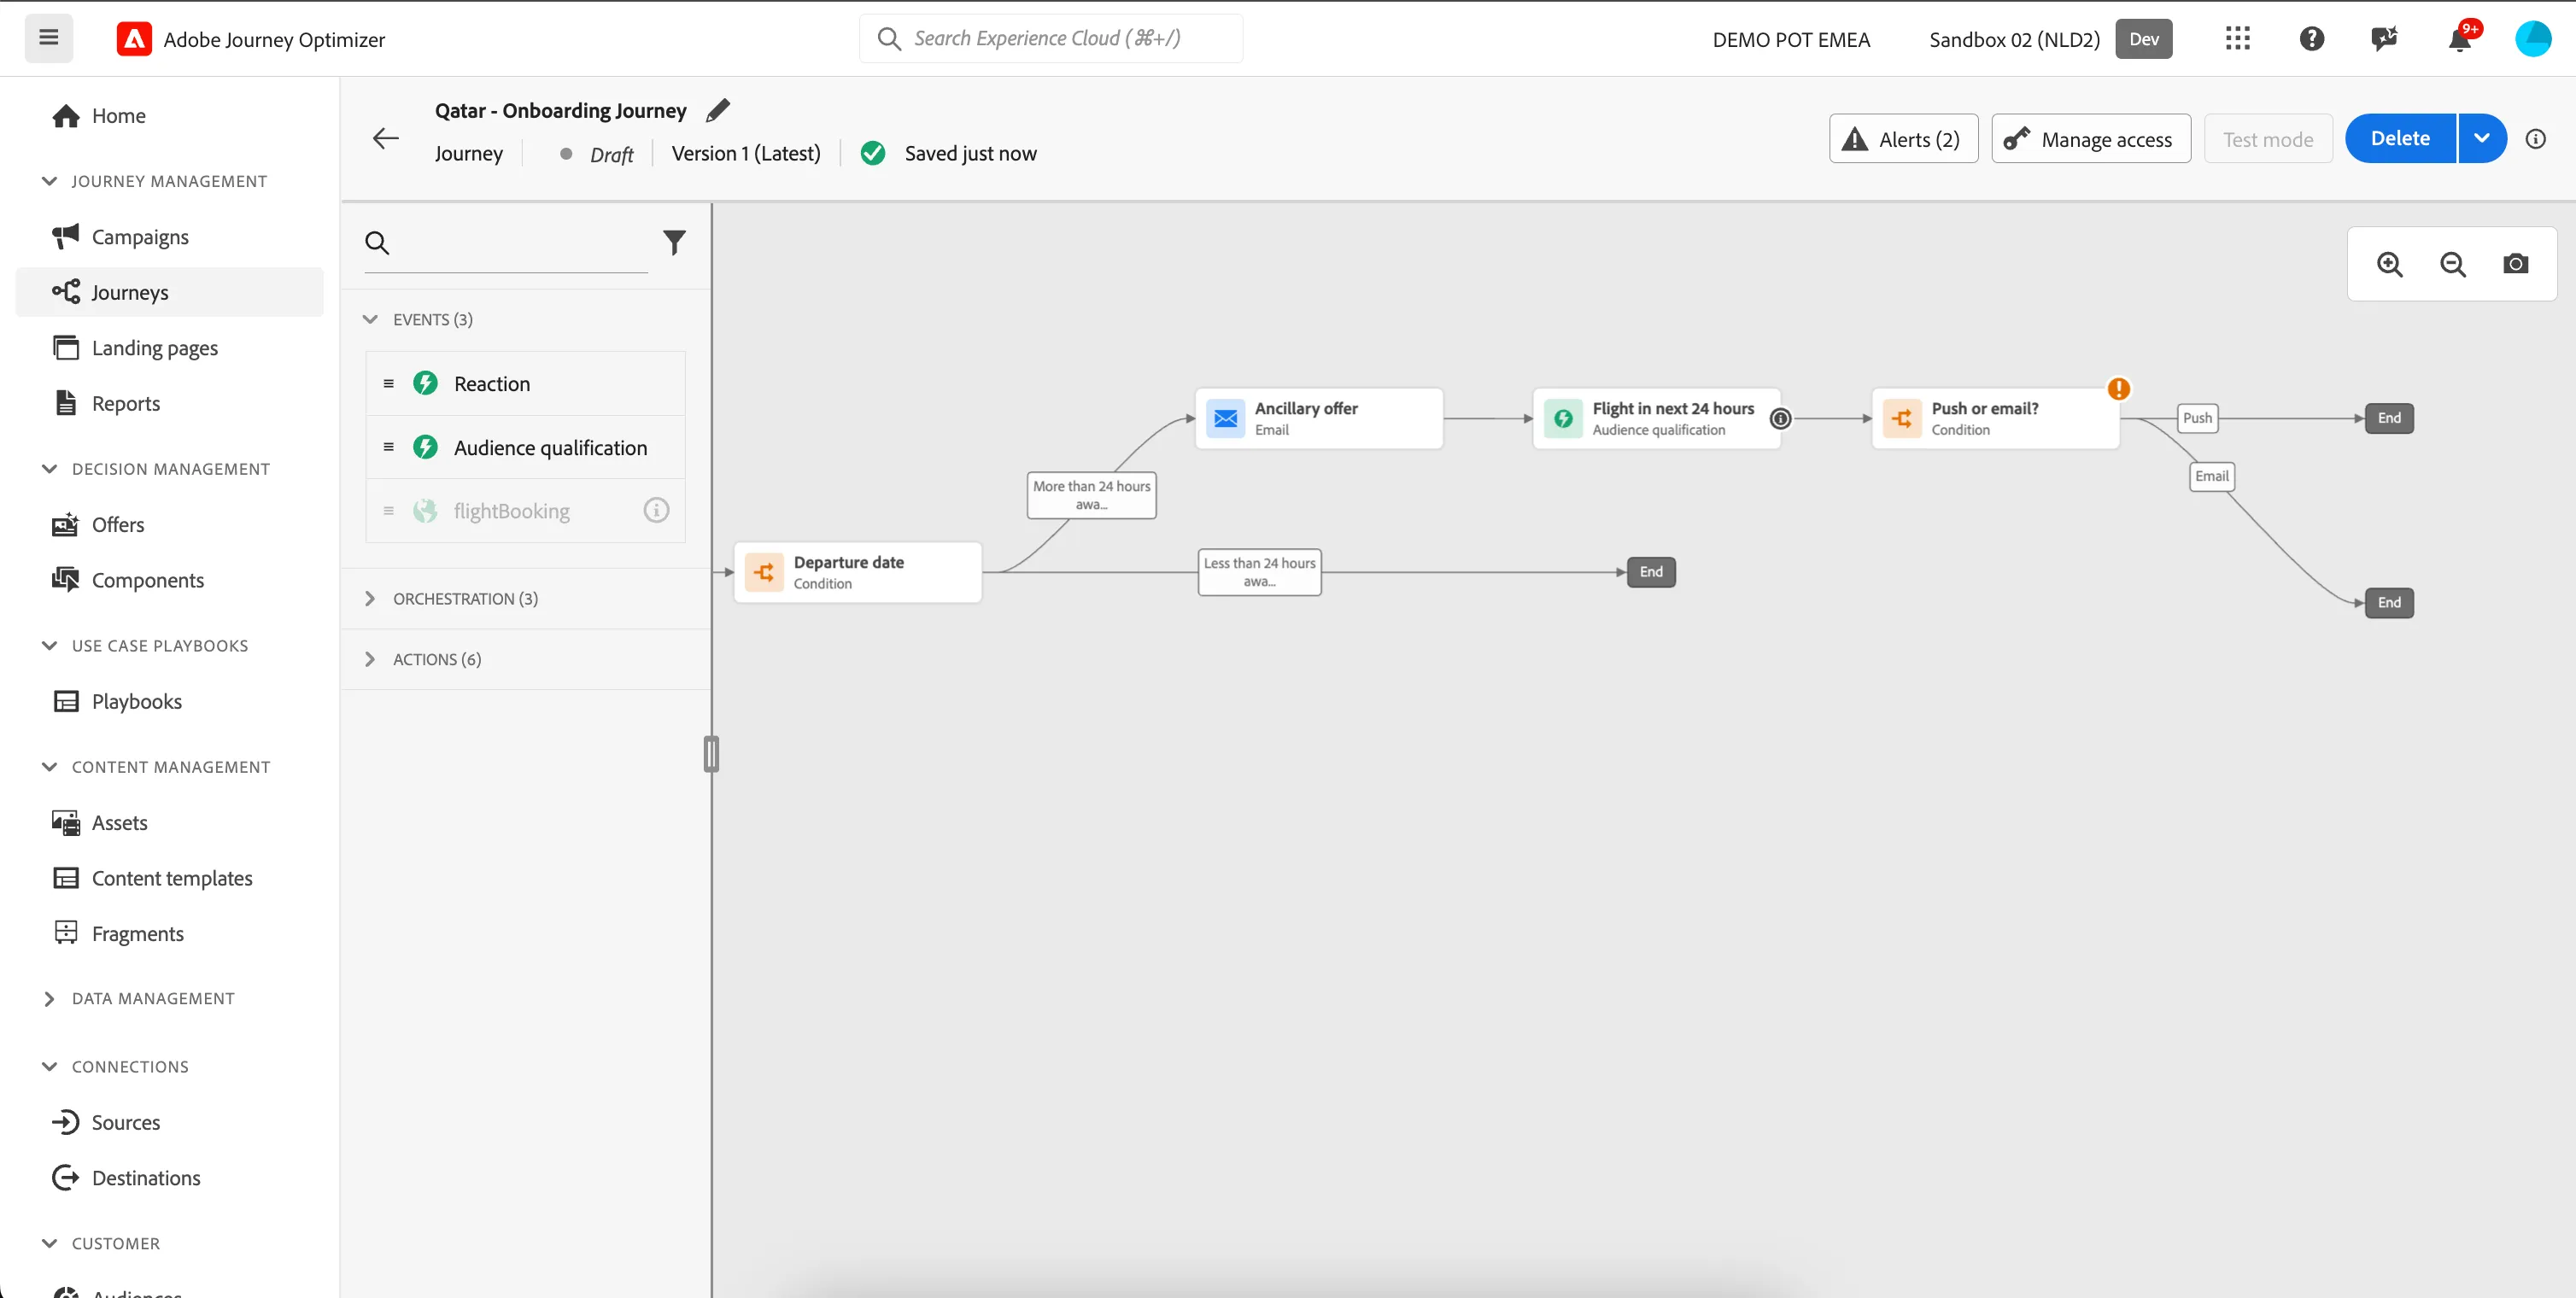Open the palette filter funnel icon
This screenshot has height=1298, width=2576.
pos(675,242)
